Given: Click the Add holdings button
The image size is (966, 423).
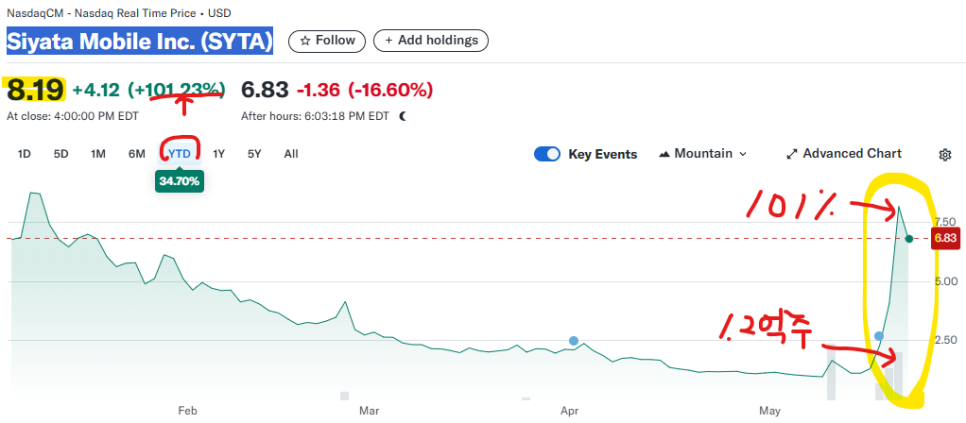Looking at the screenshot, I should click(x=431, y=41).
